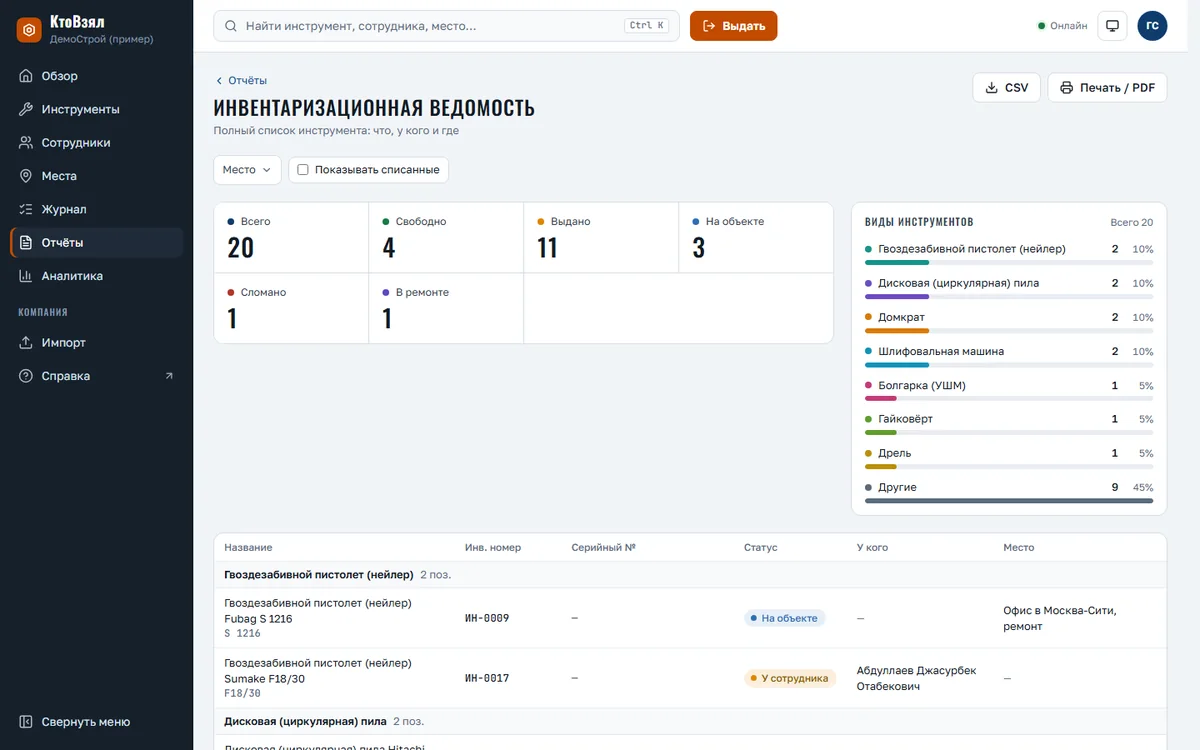Viewport: 1200px width, 750px height.
Task: Click the Место column header in the table
Action: pos(1019,548)
